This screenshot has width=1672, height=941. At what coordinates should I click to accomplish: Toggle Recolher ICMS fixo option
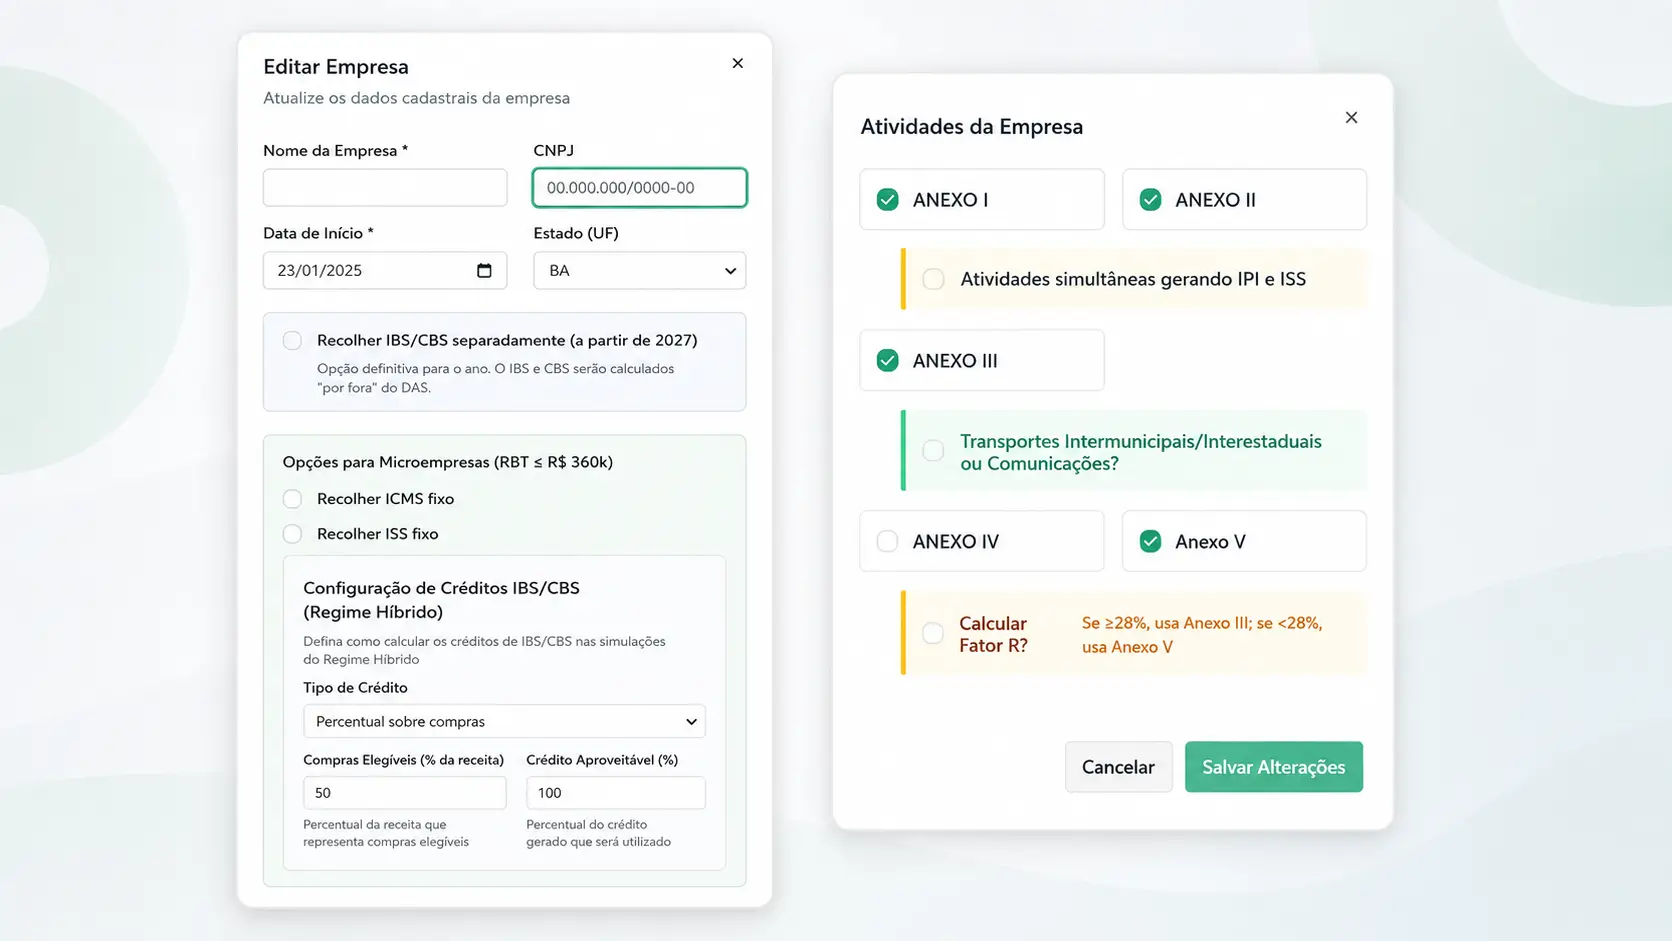[292, 498]
